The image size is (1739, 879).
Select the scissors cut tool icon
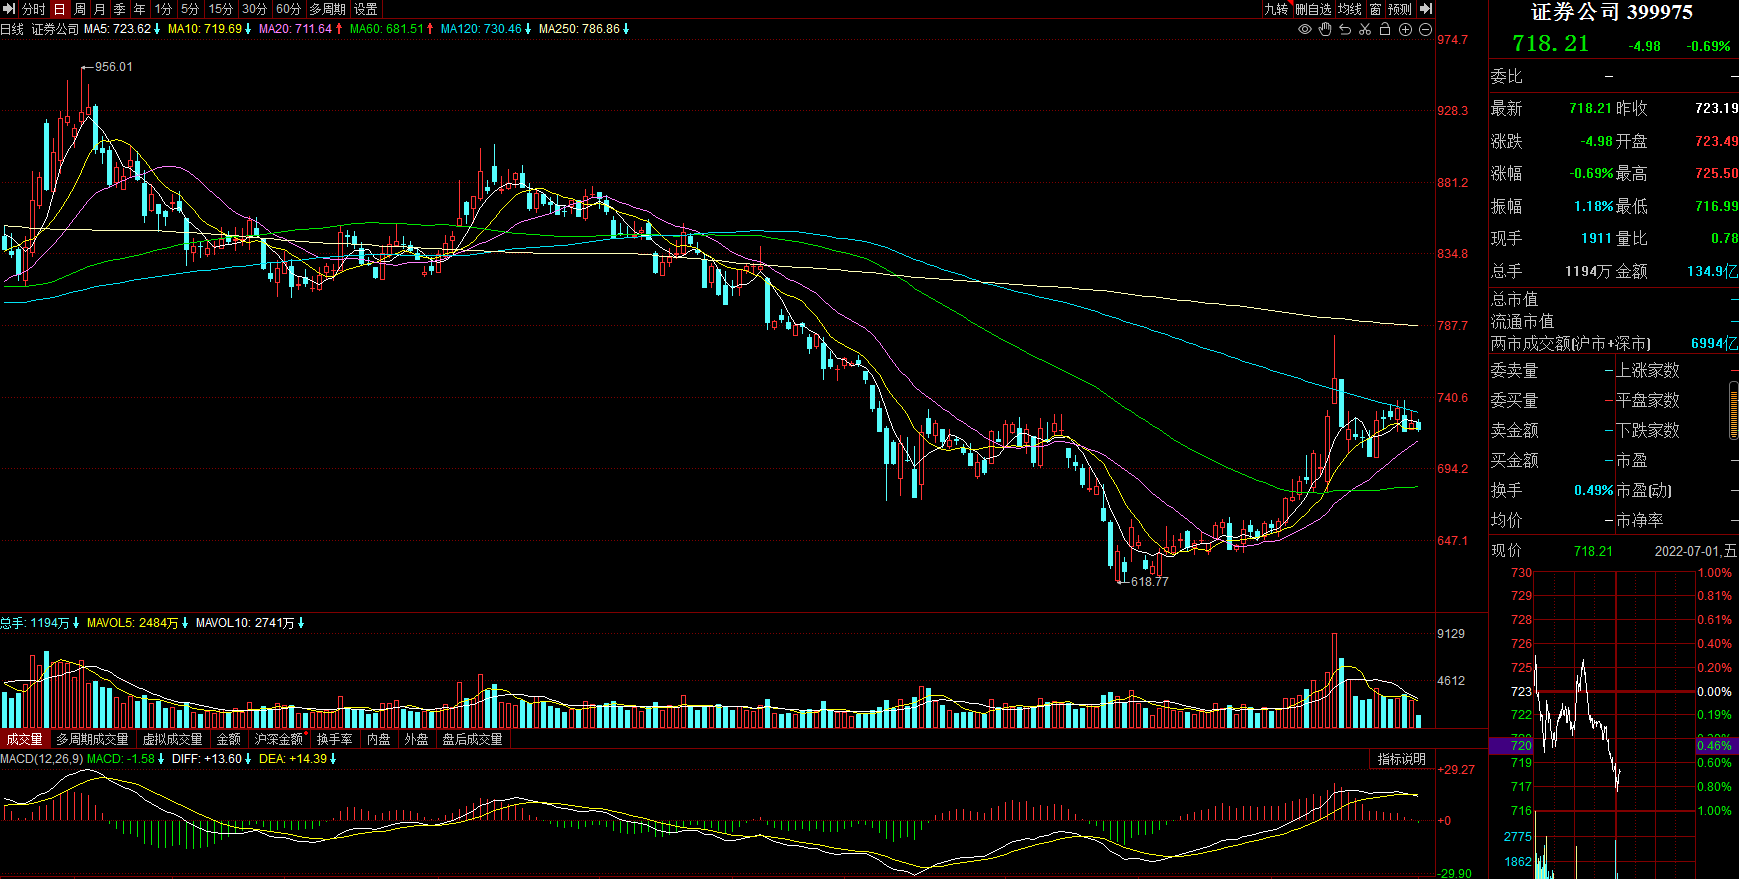(1365, 29)
